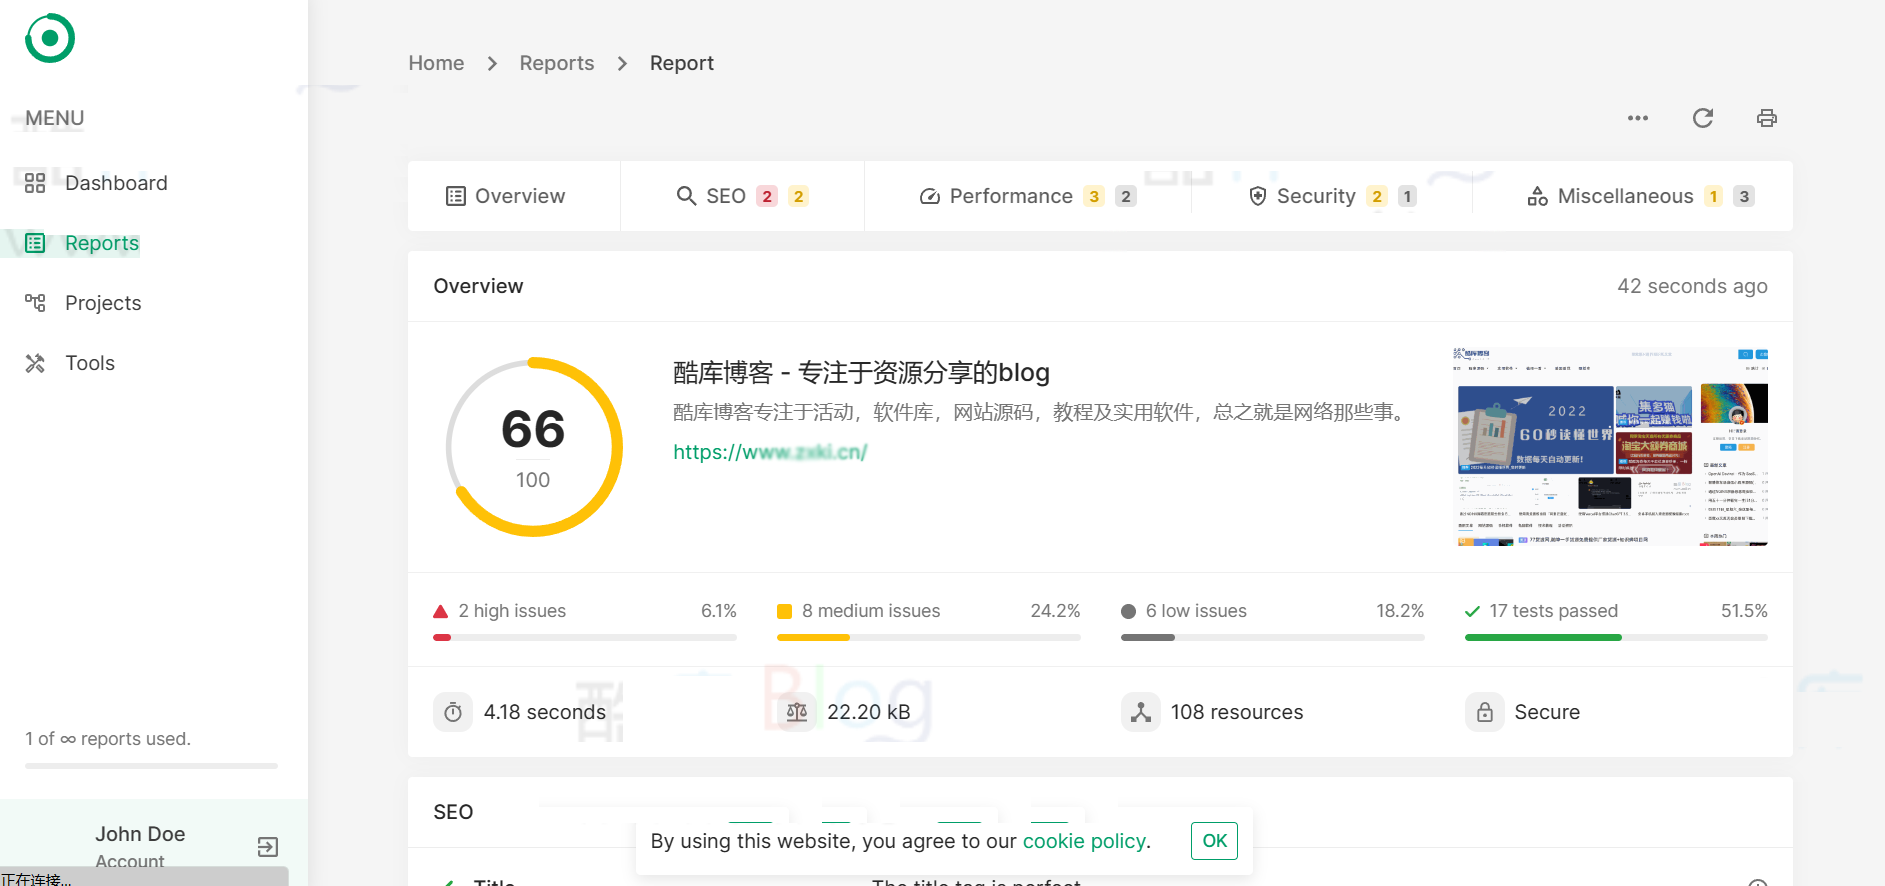1885x886 pixels.
Task: Open the three-dots more options menu
Action: 1638,118
